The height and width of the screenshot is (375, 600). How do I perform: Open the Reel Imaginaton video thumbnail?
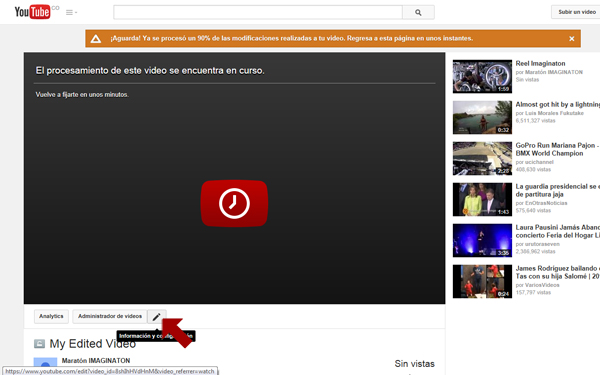[482, 76]
